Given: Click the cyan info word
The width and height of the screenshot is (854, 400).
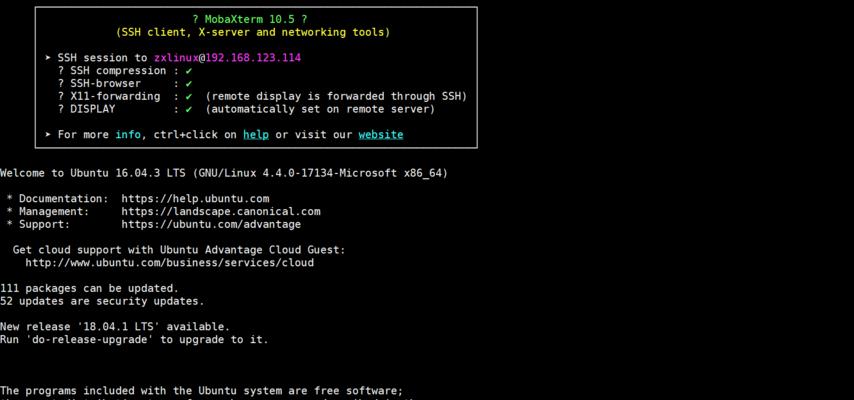Looking at the screenshot, I should (x=128, y=135).
